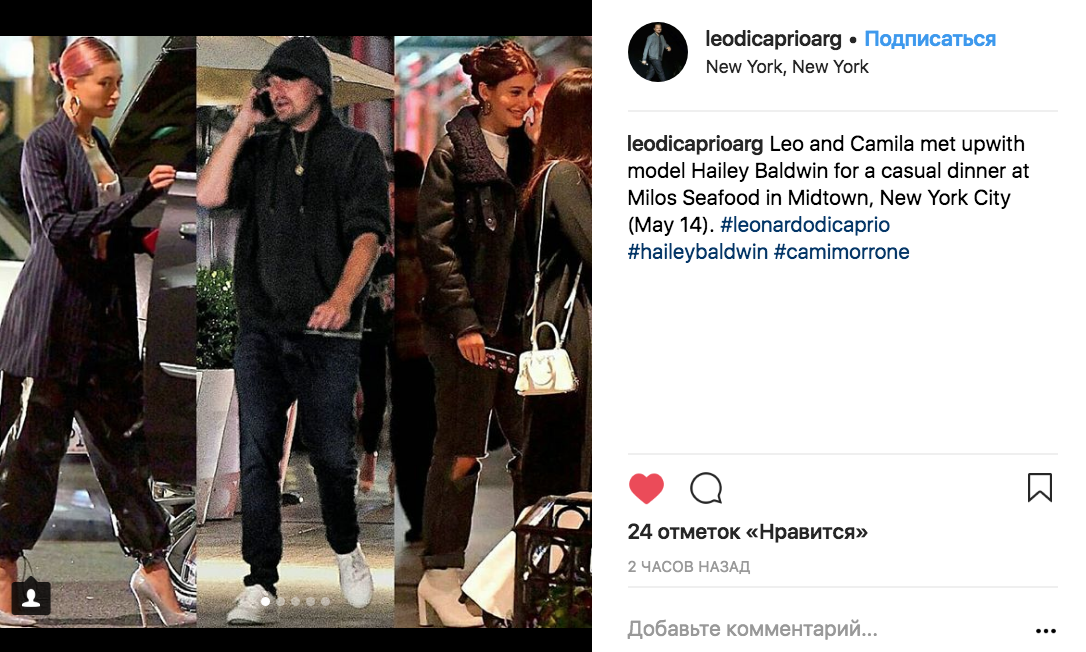Click the carousel photo collage
The height and width of the screenshot is (652, 1086).
(x=296, y=331)
